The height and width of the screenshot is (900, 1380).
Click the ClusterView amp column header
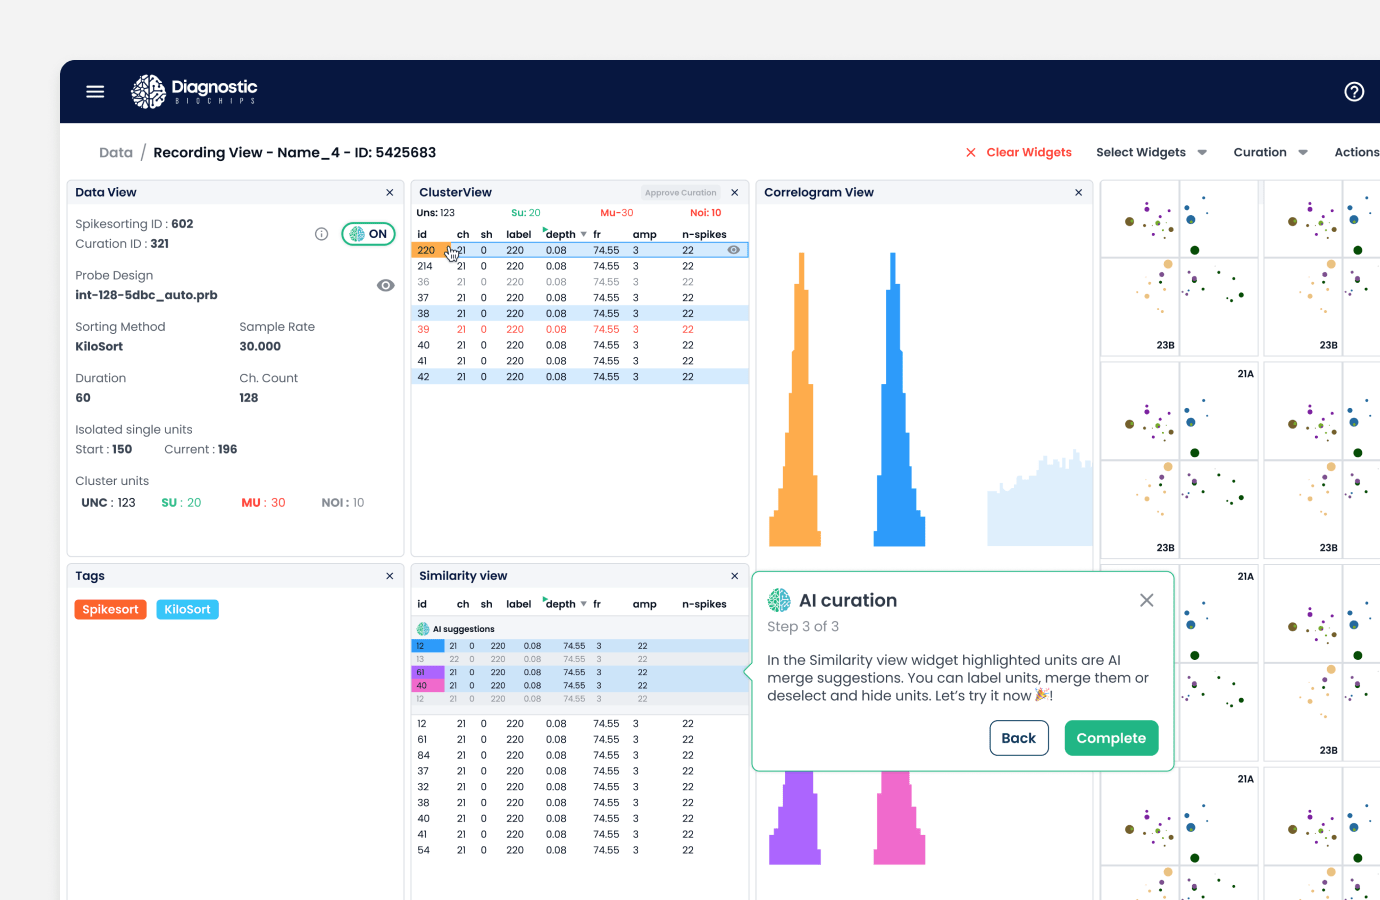(645, 235)
